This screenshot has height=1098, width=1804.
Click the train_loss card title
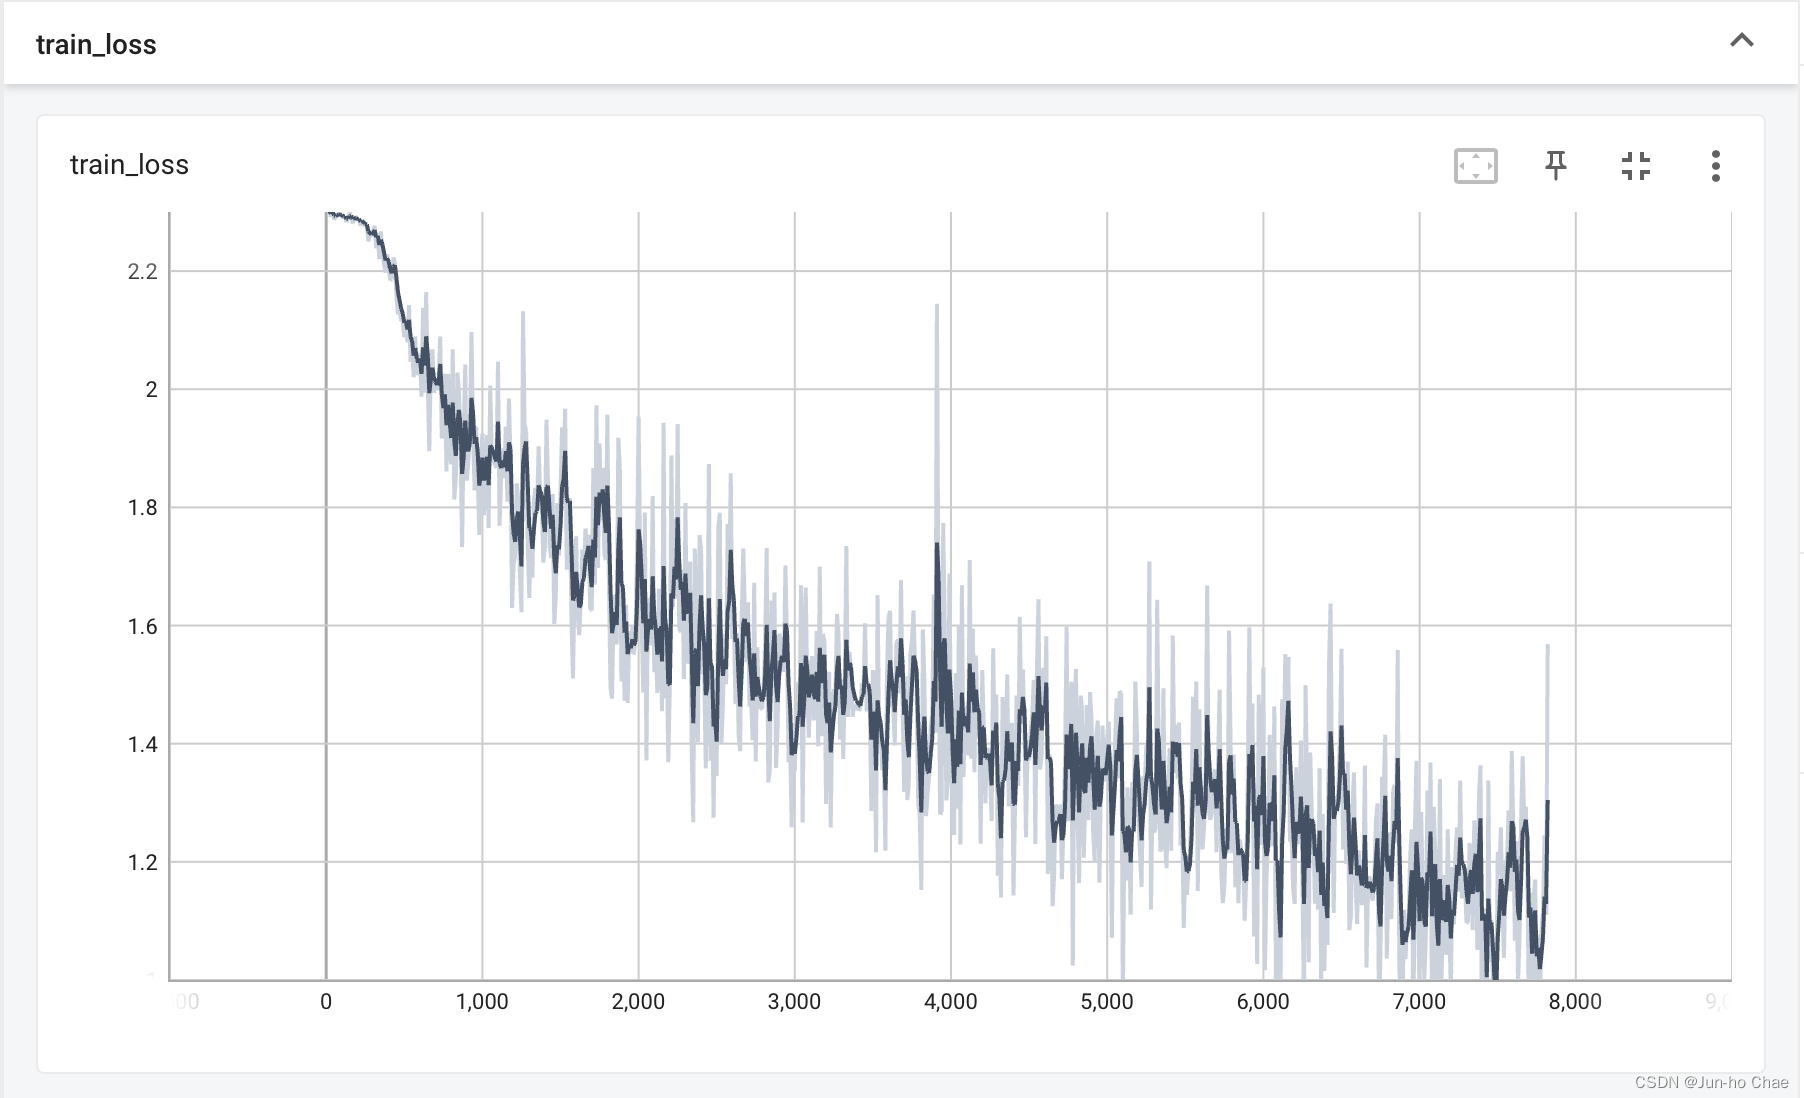pyautogui.click(x=129, y=165)
